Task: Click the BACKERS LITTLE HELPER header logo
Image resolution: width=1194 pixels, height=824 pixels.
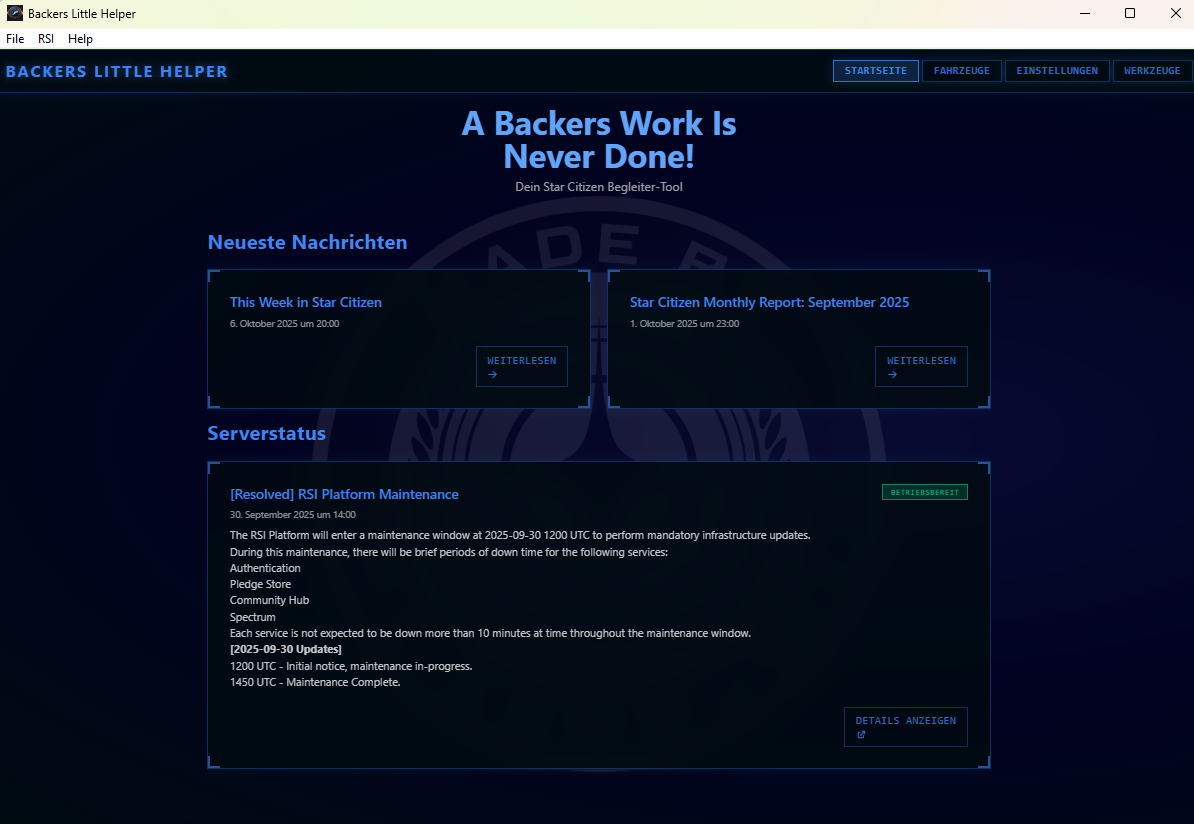Action: click(x=117, y=72)
